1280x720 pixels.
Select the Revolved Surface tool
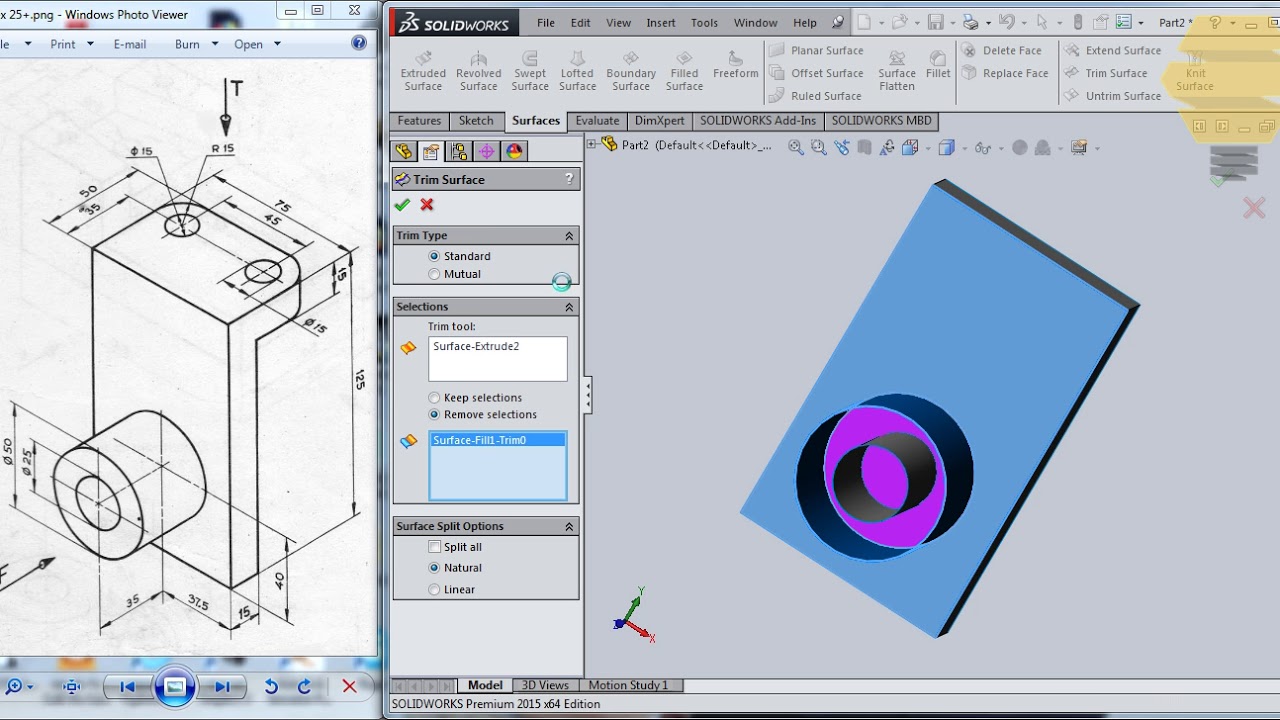point(478,71)
